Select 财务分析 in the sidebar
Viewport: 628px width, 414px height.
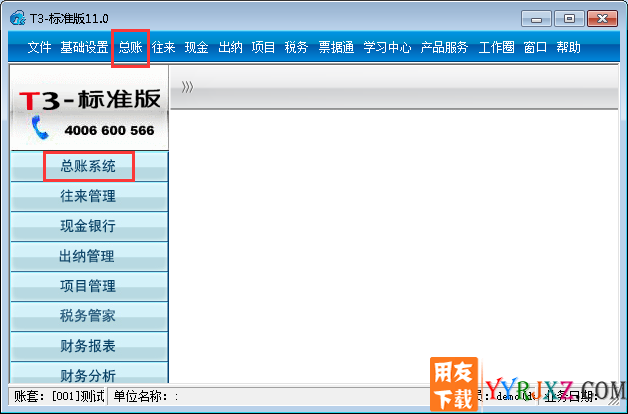(89, 373)
